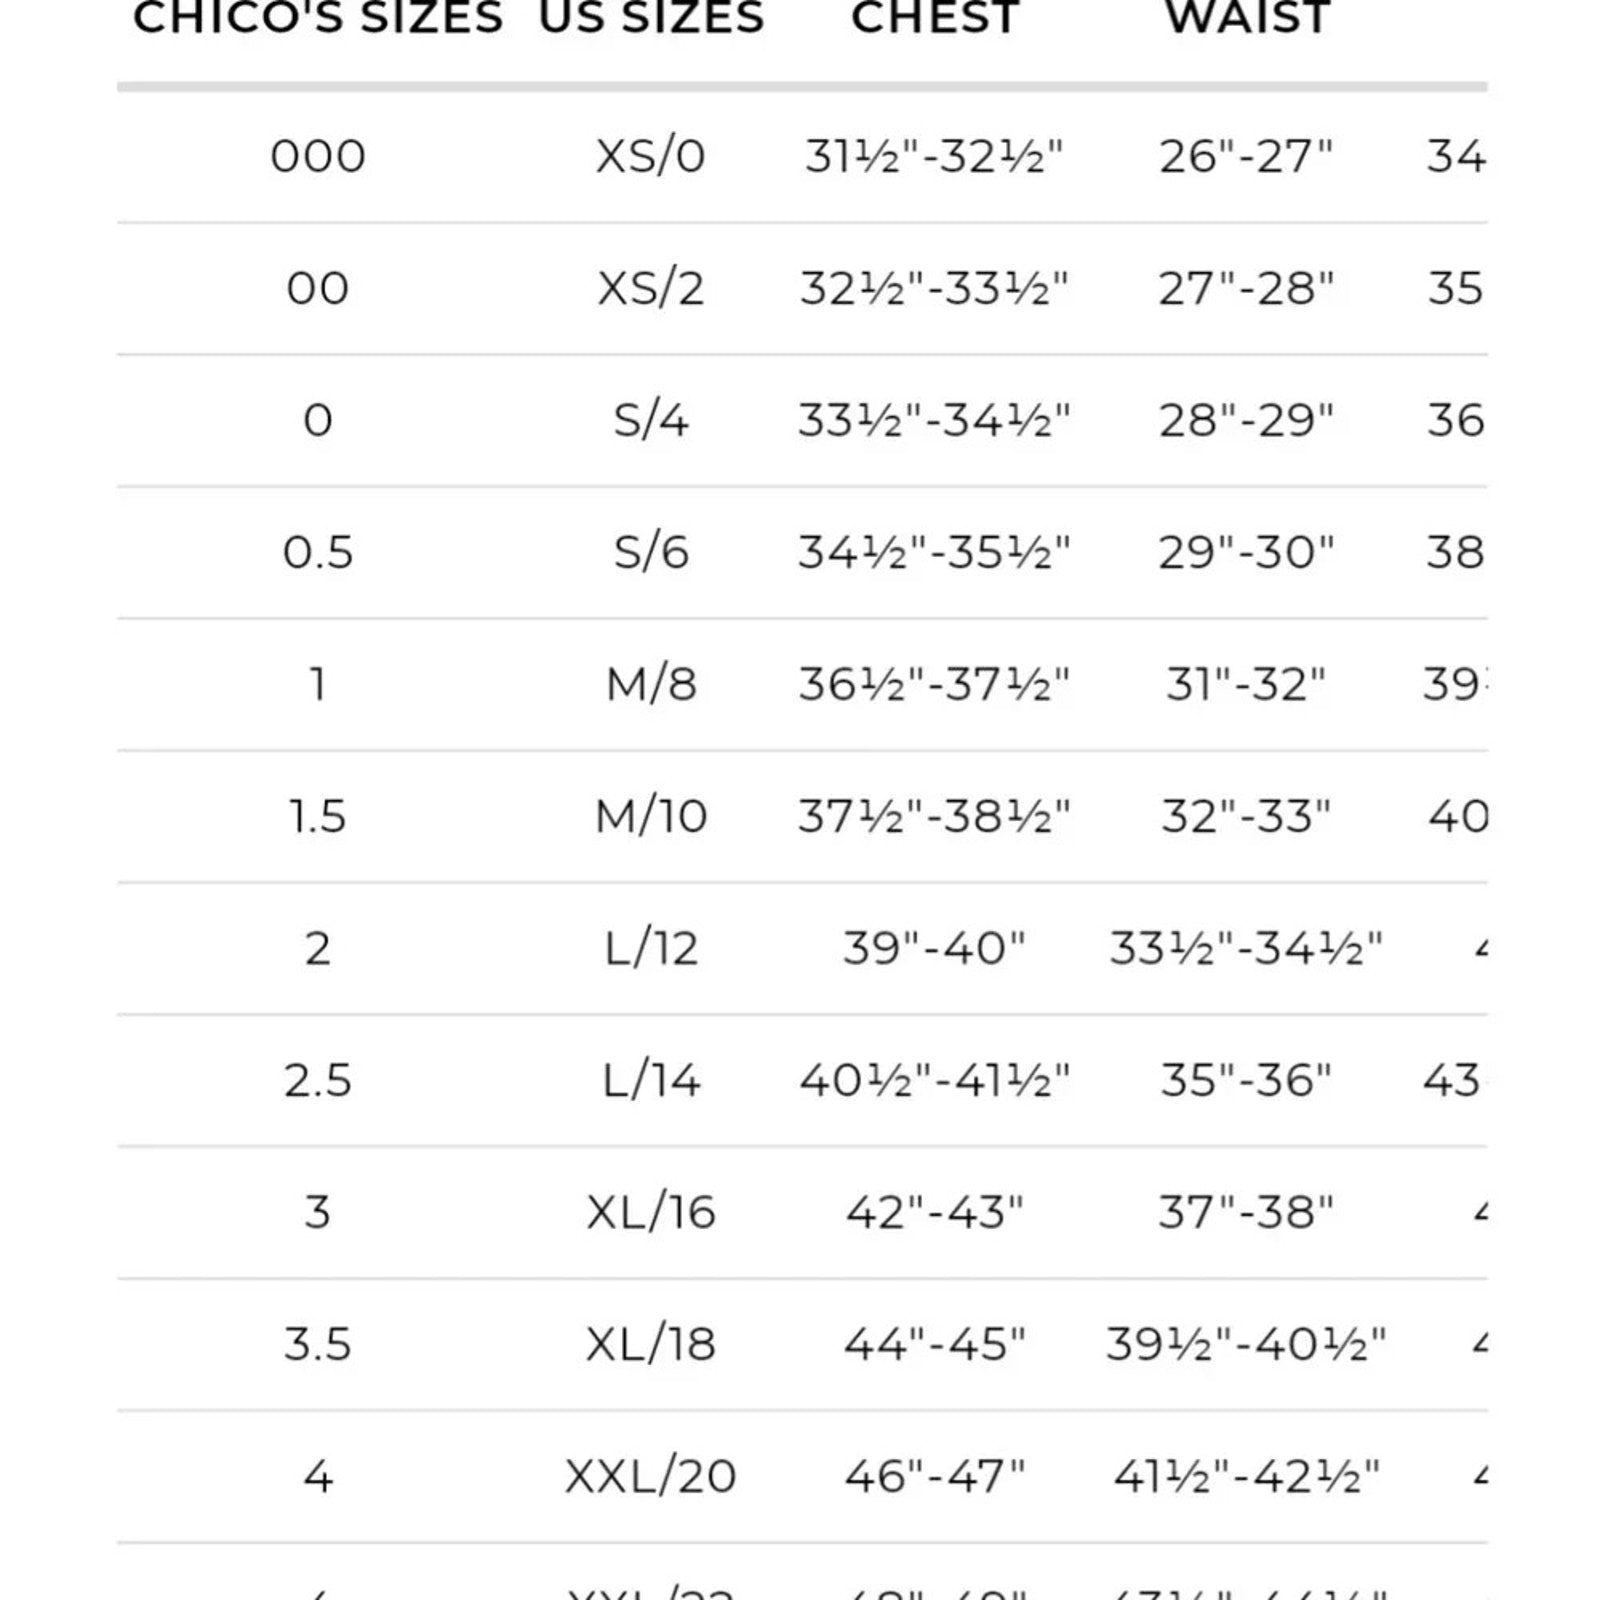Select Chico's size 0.5 cell

click(x=318, y=552)
